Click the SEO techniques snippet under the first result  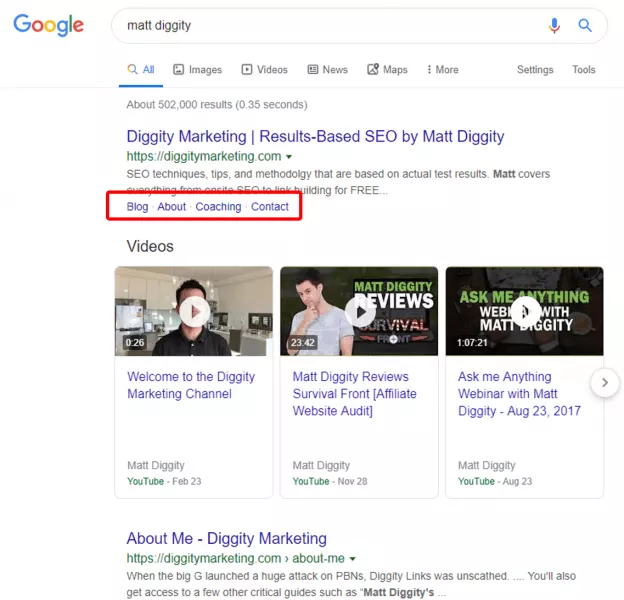338,182
